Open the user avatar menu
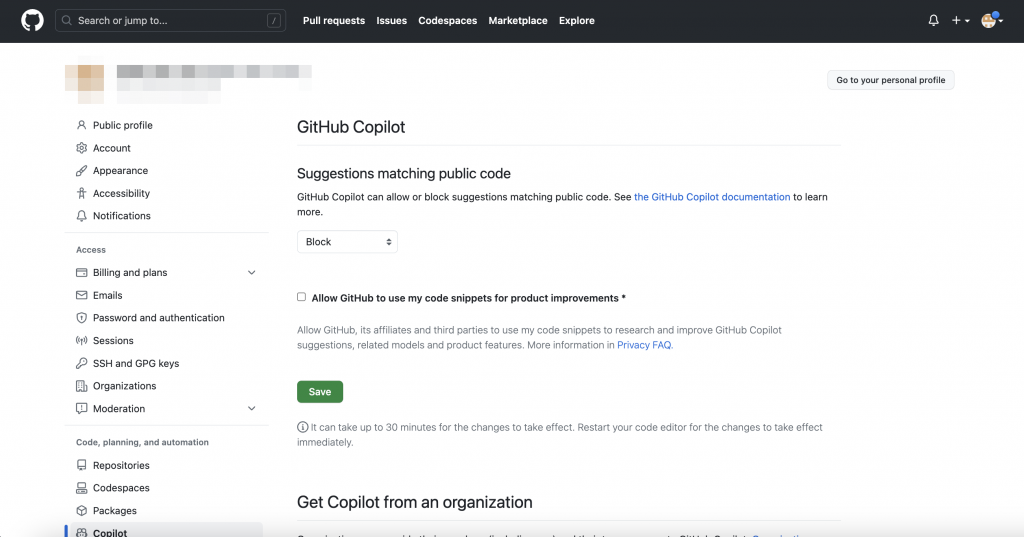The image size is (1024, 537). click(x=992, y=20)
